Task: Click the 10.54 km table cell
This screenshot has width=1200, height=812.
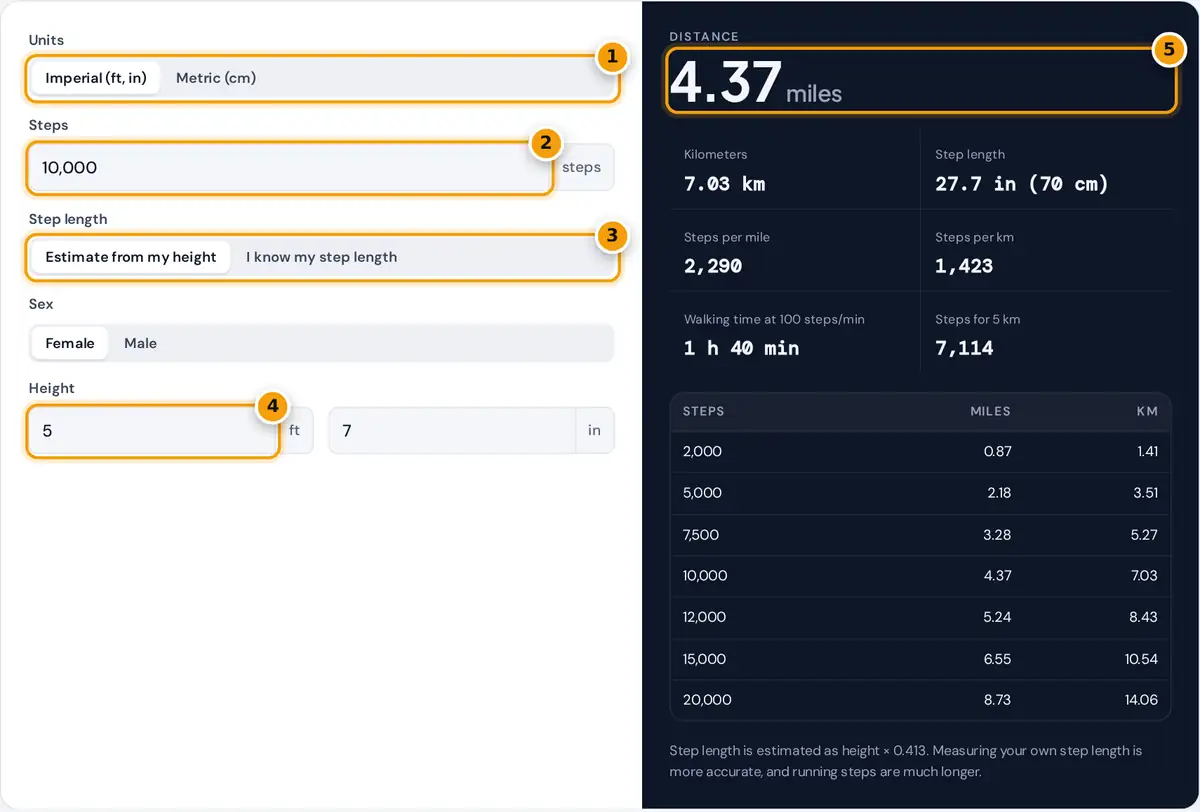Action: (1141, 659)
